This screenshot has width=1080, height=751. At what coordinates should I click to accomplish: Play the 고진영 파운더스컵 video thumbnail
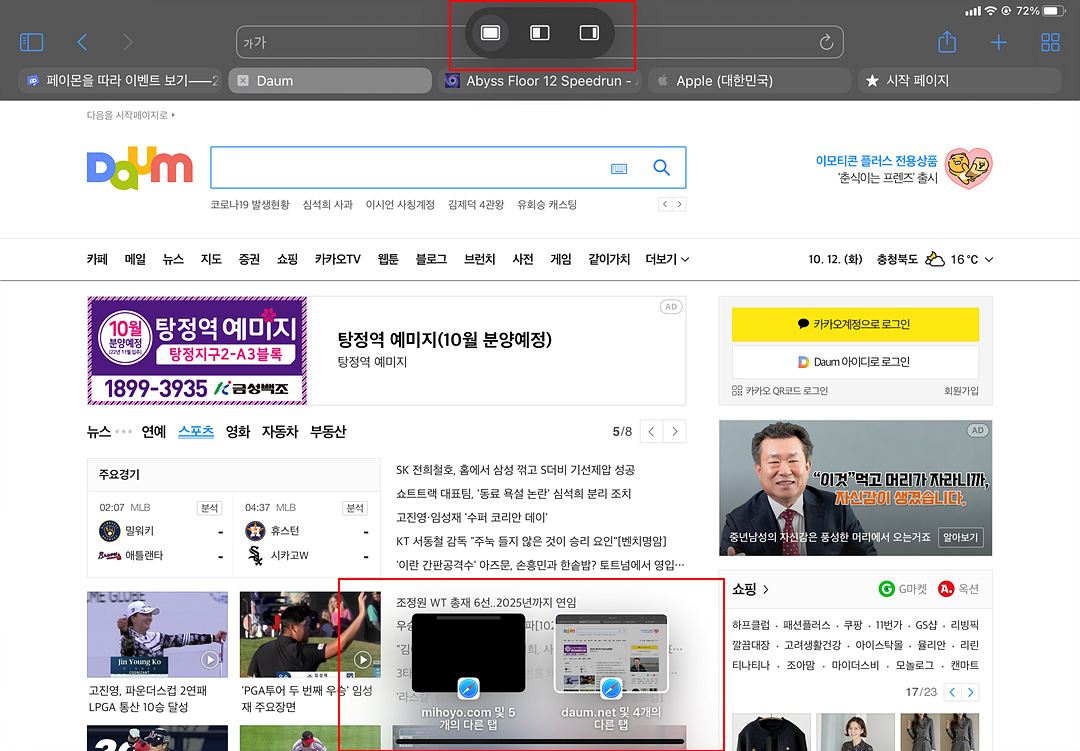pyautogui.click(x=157, y=634)
